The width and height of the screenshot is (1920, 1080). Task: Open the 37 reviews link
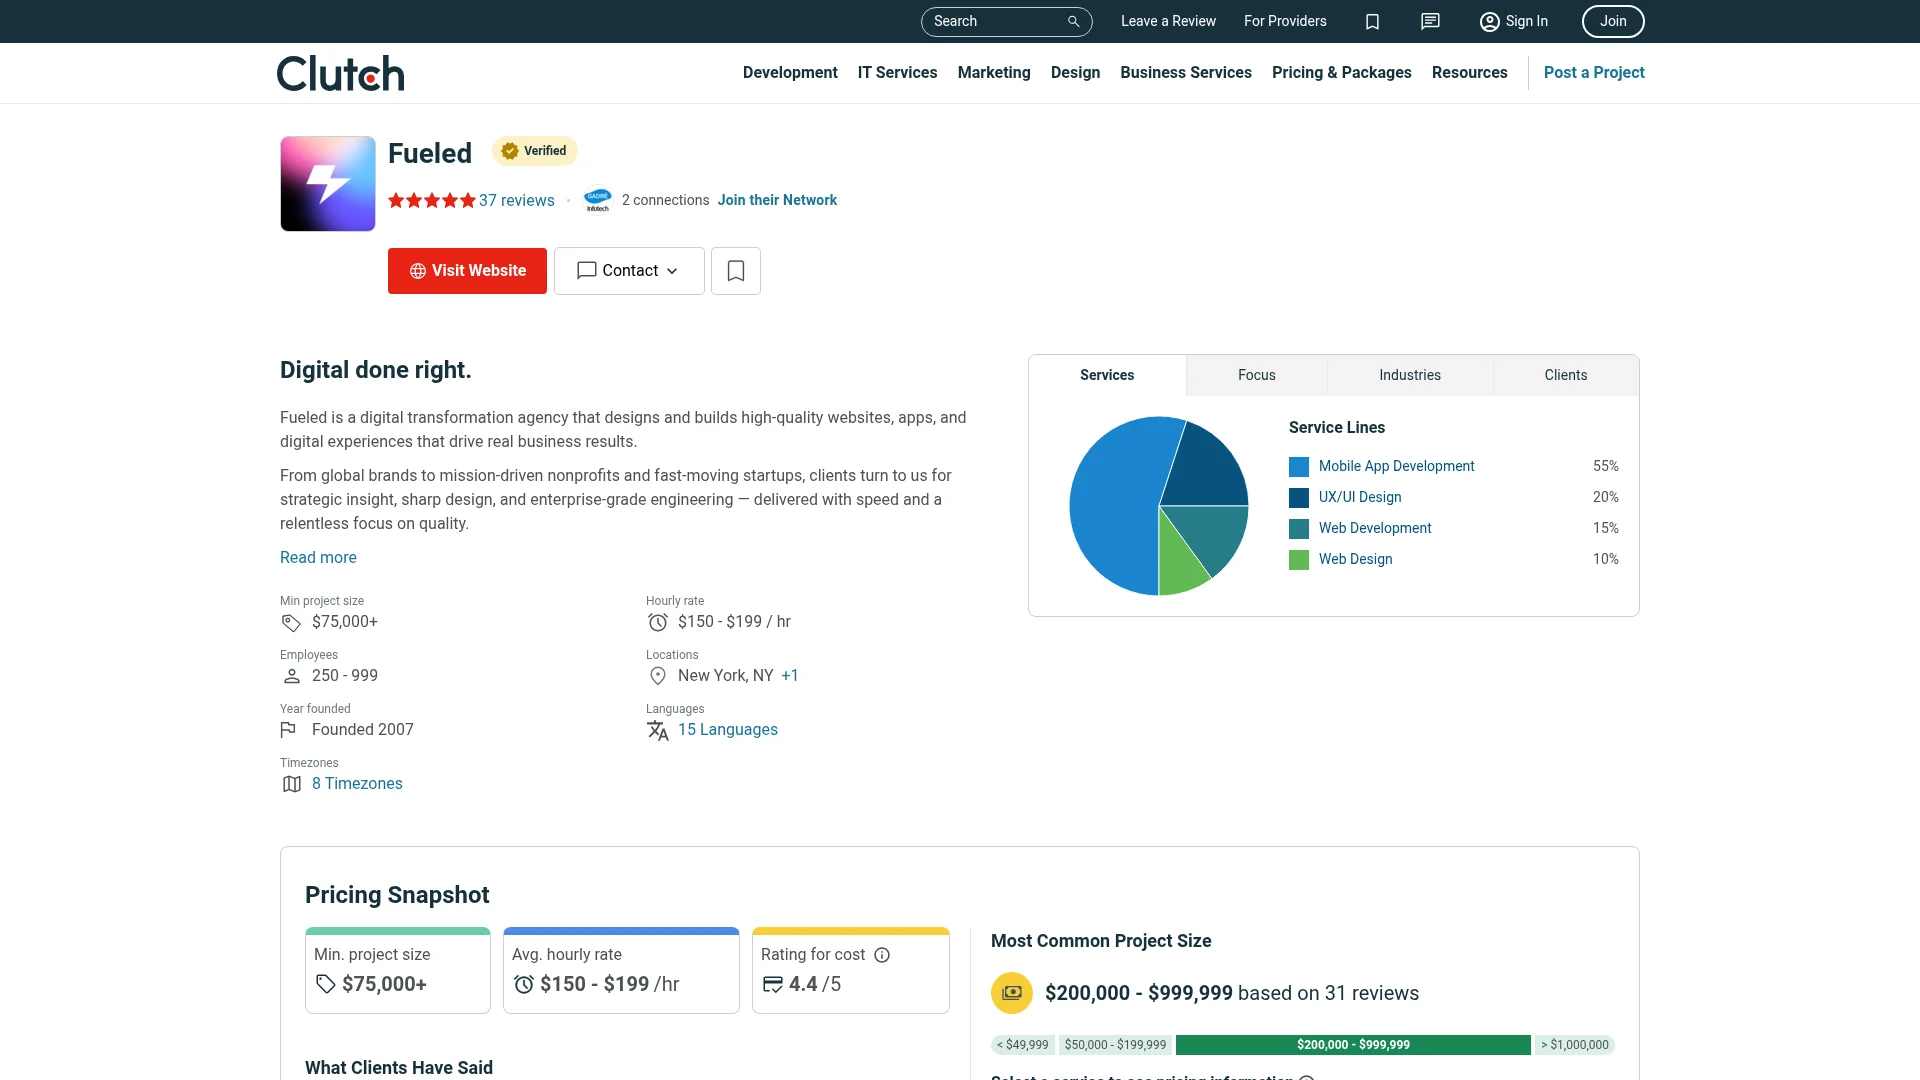pyautogui.click(x=516, y=200)
